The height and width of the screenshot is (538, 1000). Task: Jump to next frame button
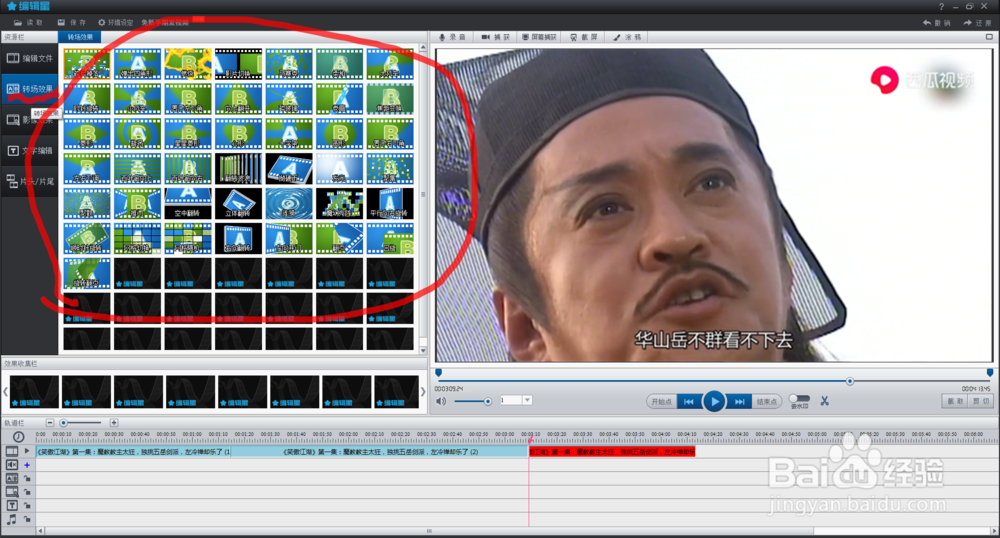[x=739, y=402]
